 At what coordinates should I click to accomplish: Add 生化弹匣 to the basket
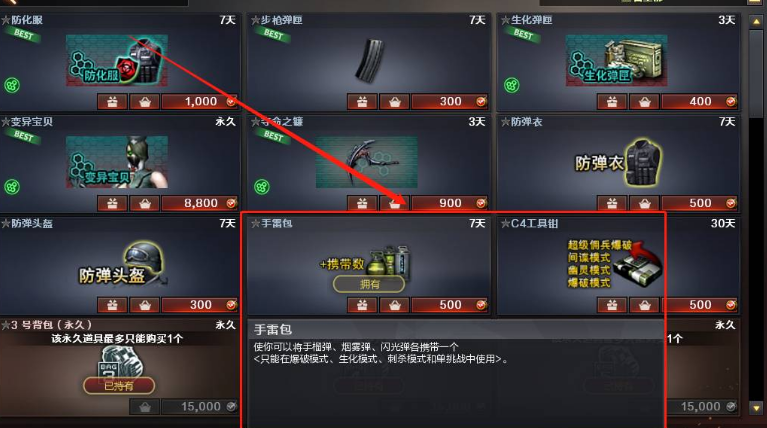point(644,102)
